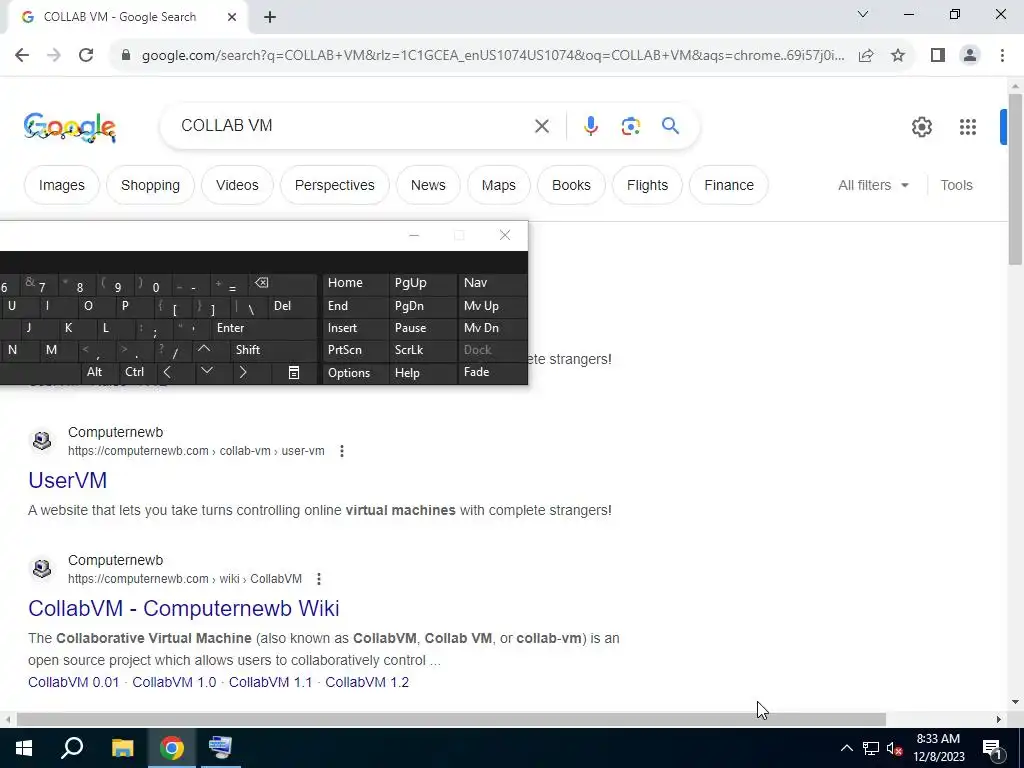Toggle the on-screen keyboard Nav mode
Image resolution: width=1024 pixels, height=768 pixels.
[x=492, y=283]
